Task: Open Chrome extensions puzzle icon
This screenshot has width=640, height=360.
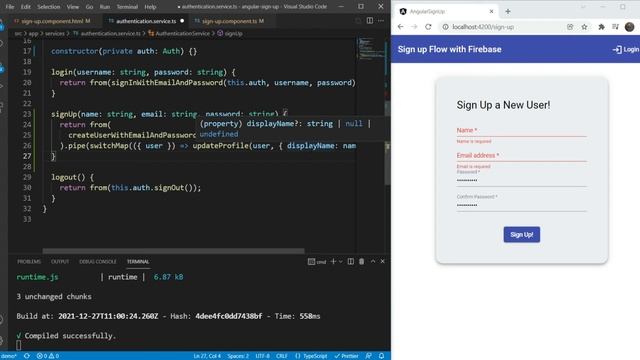Action: click(601, 27)
